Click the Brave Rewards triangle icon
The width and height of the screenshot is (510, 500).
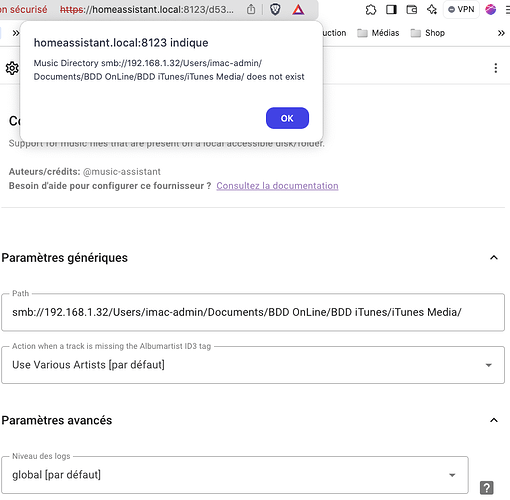(x=298, y=9)
